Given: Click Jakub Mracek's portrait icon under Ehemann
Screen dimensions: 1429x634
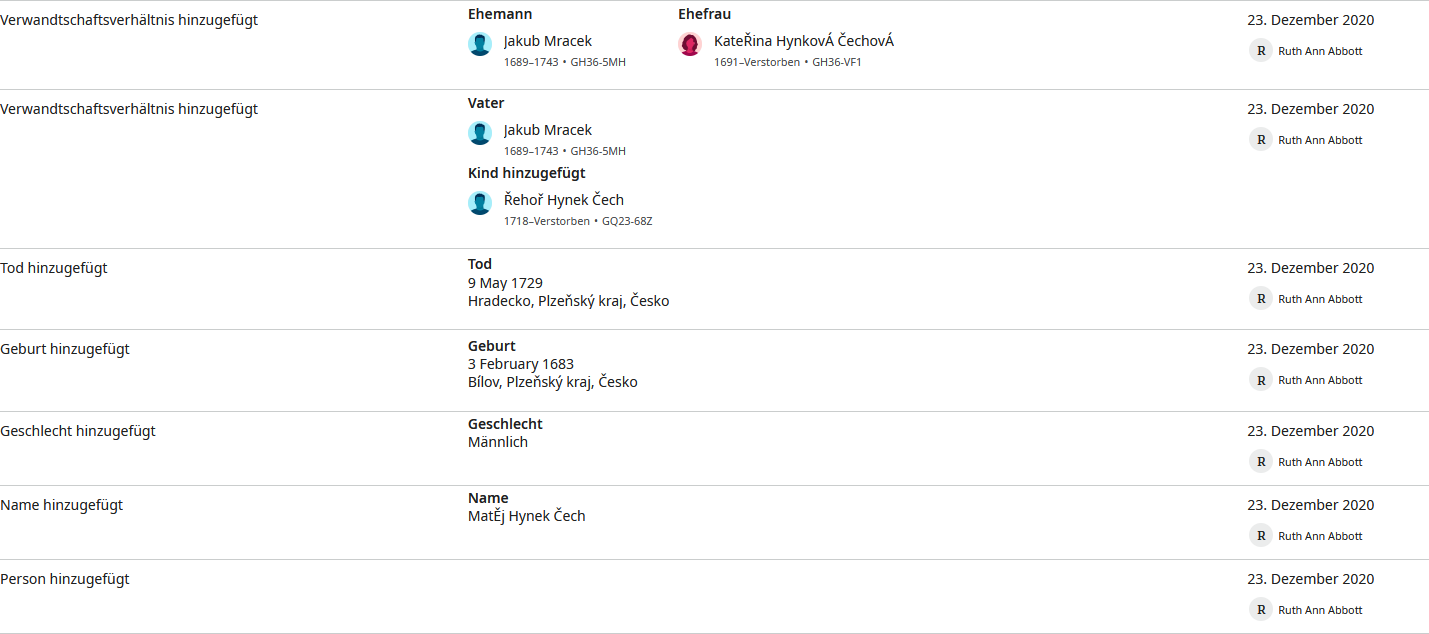Looking at the screenshot, I should (480, 44).
